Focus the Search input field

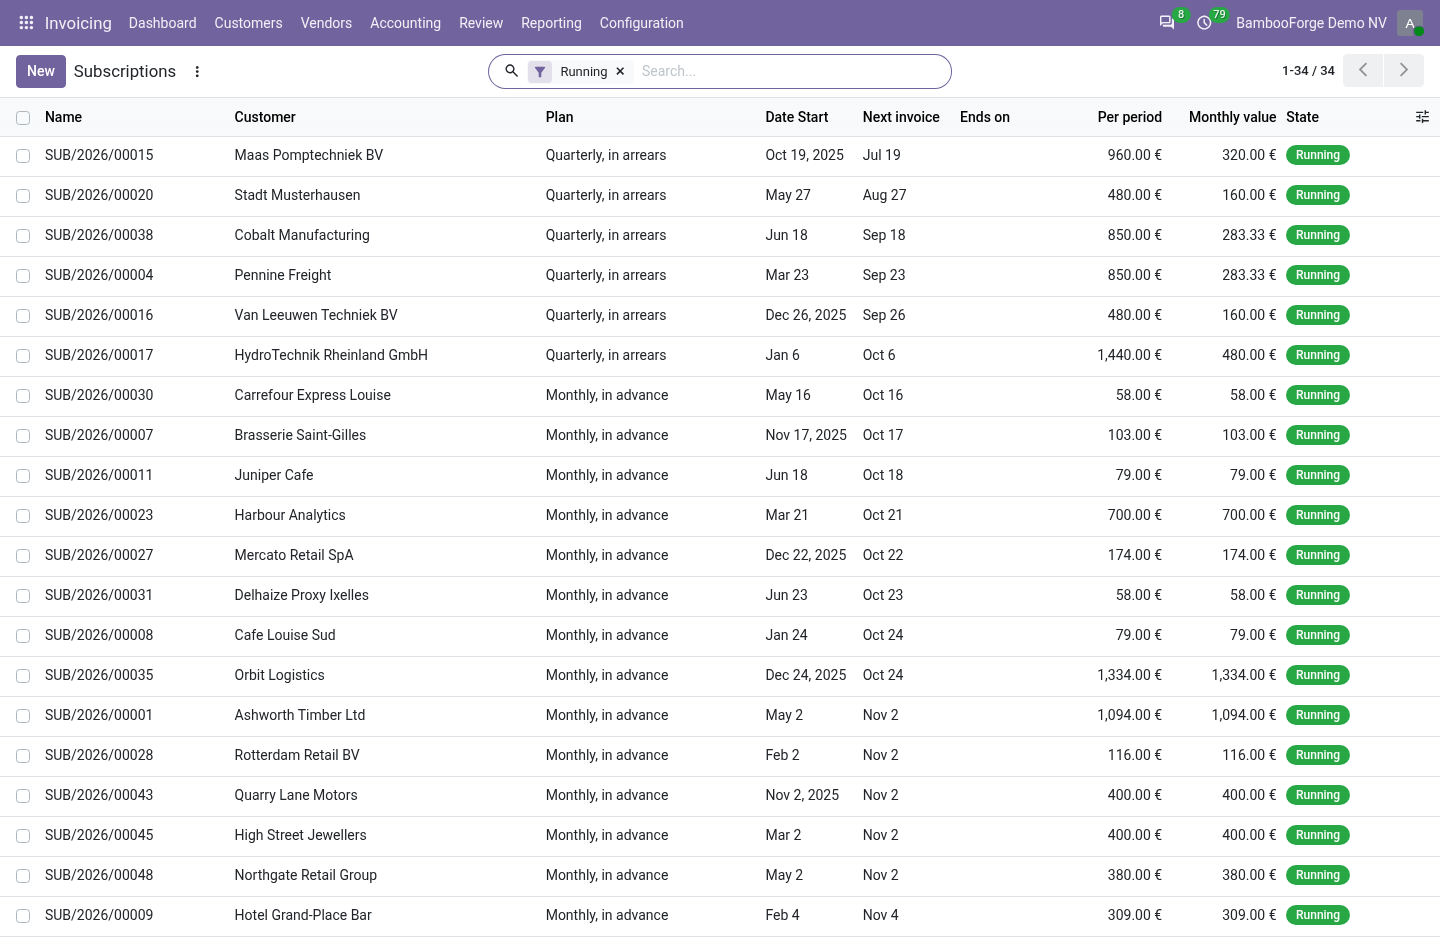[790, 71]
